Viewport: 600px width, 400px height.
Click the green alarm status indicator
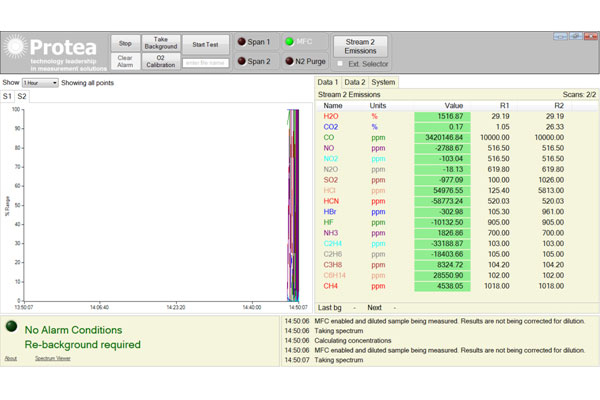11,326
